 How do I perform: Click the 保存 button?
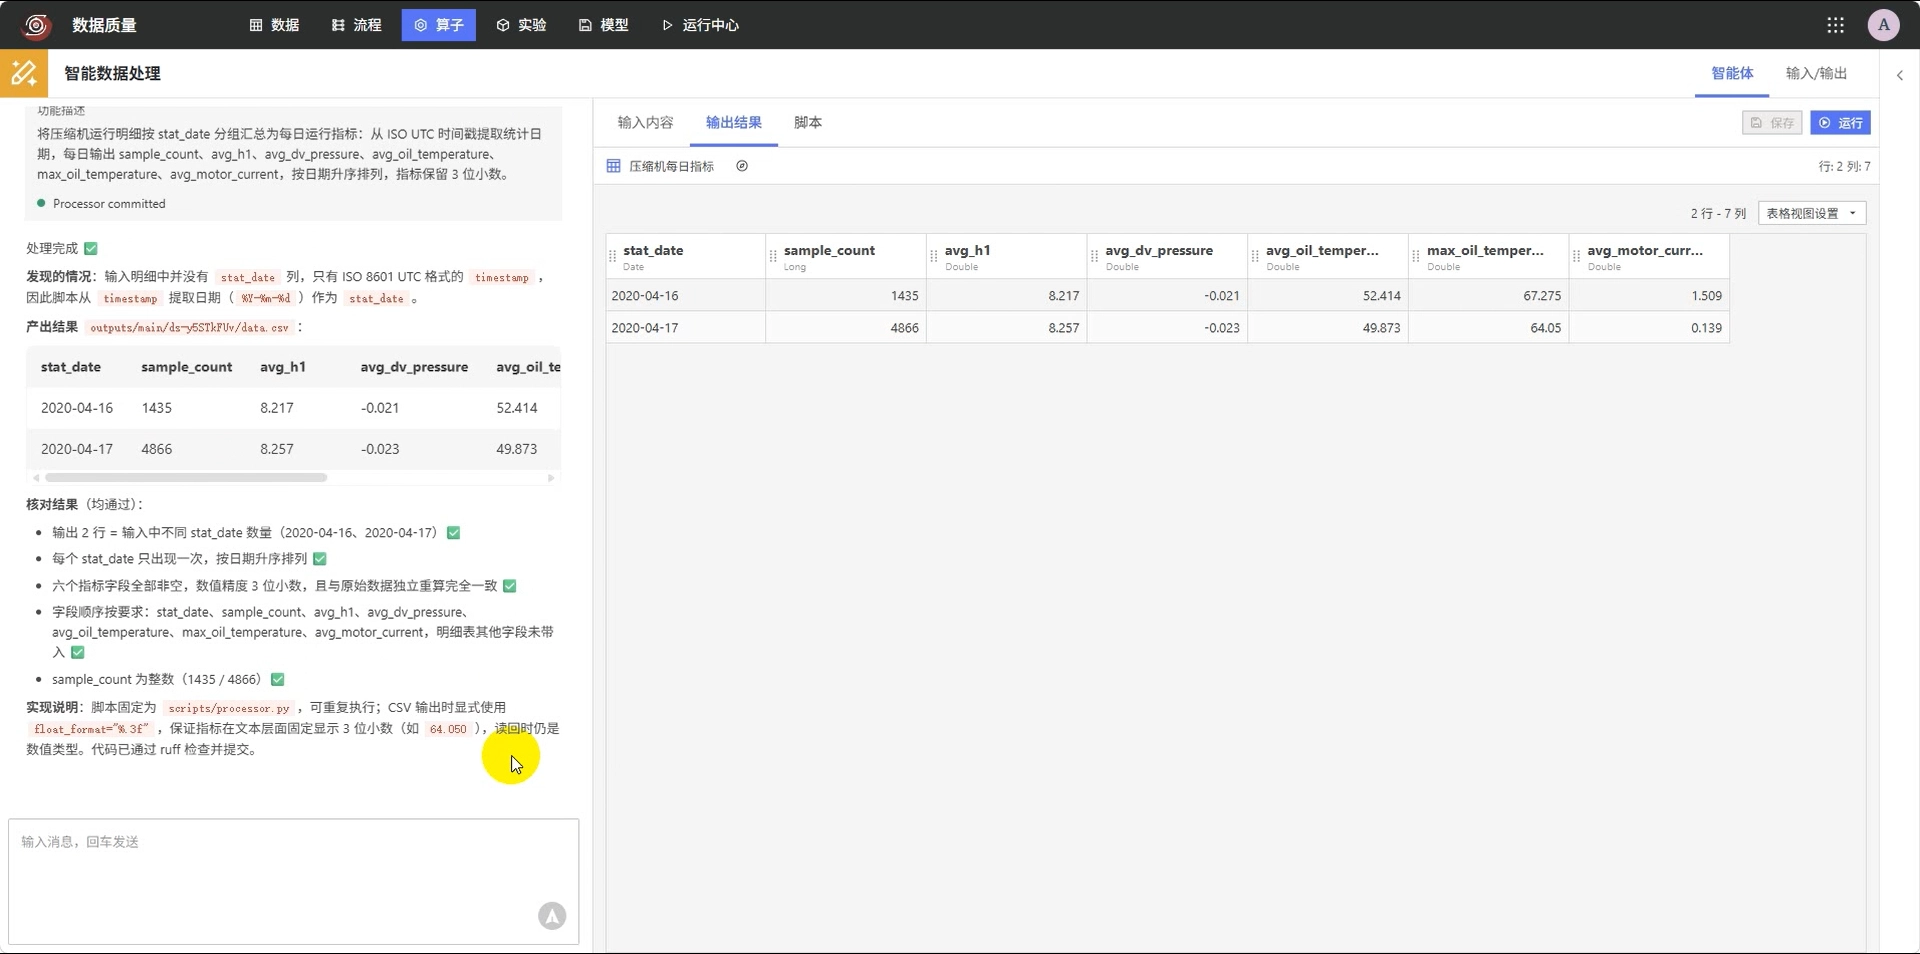[1772, 123]
